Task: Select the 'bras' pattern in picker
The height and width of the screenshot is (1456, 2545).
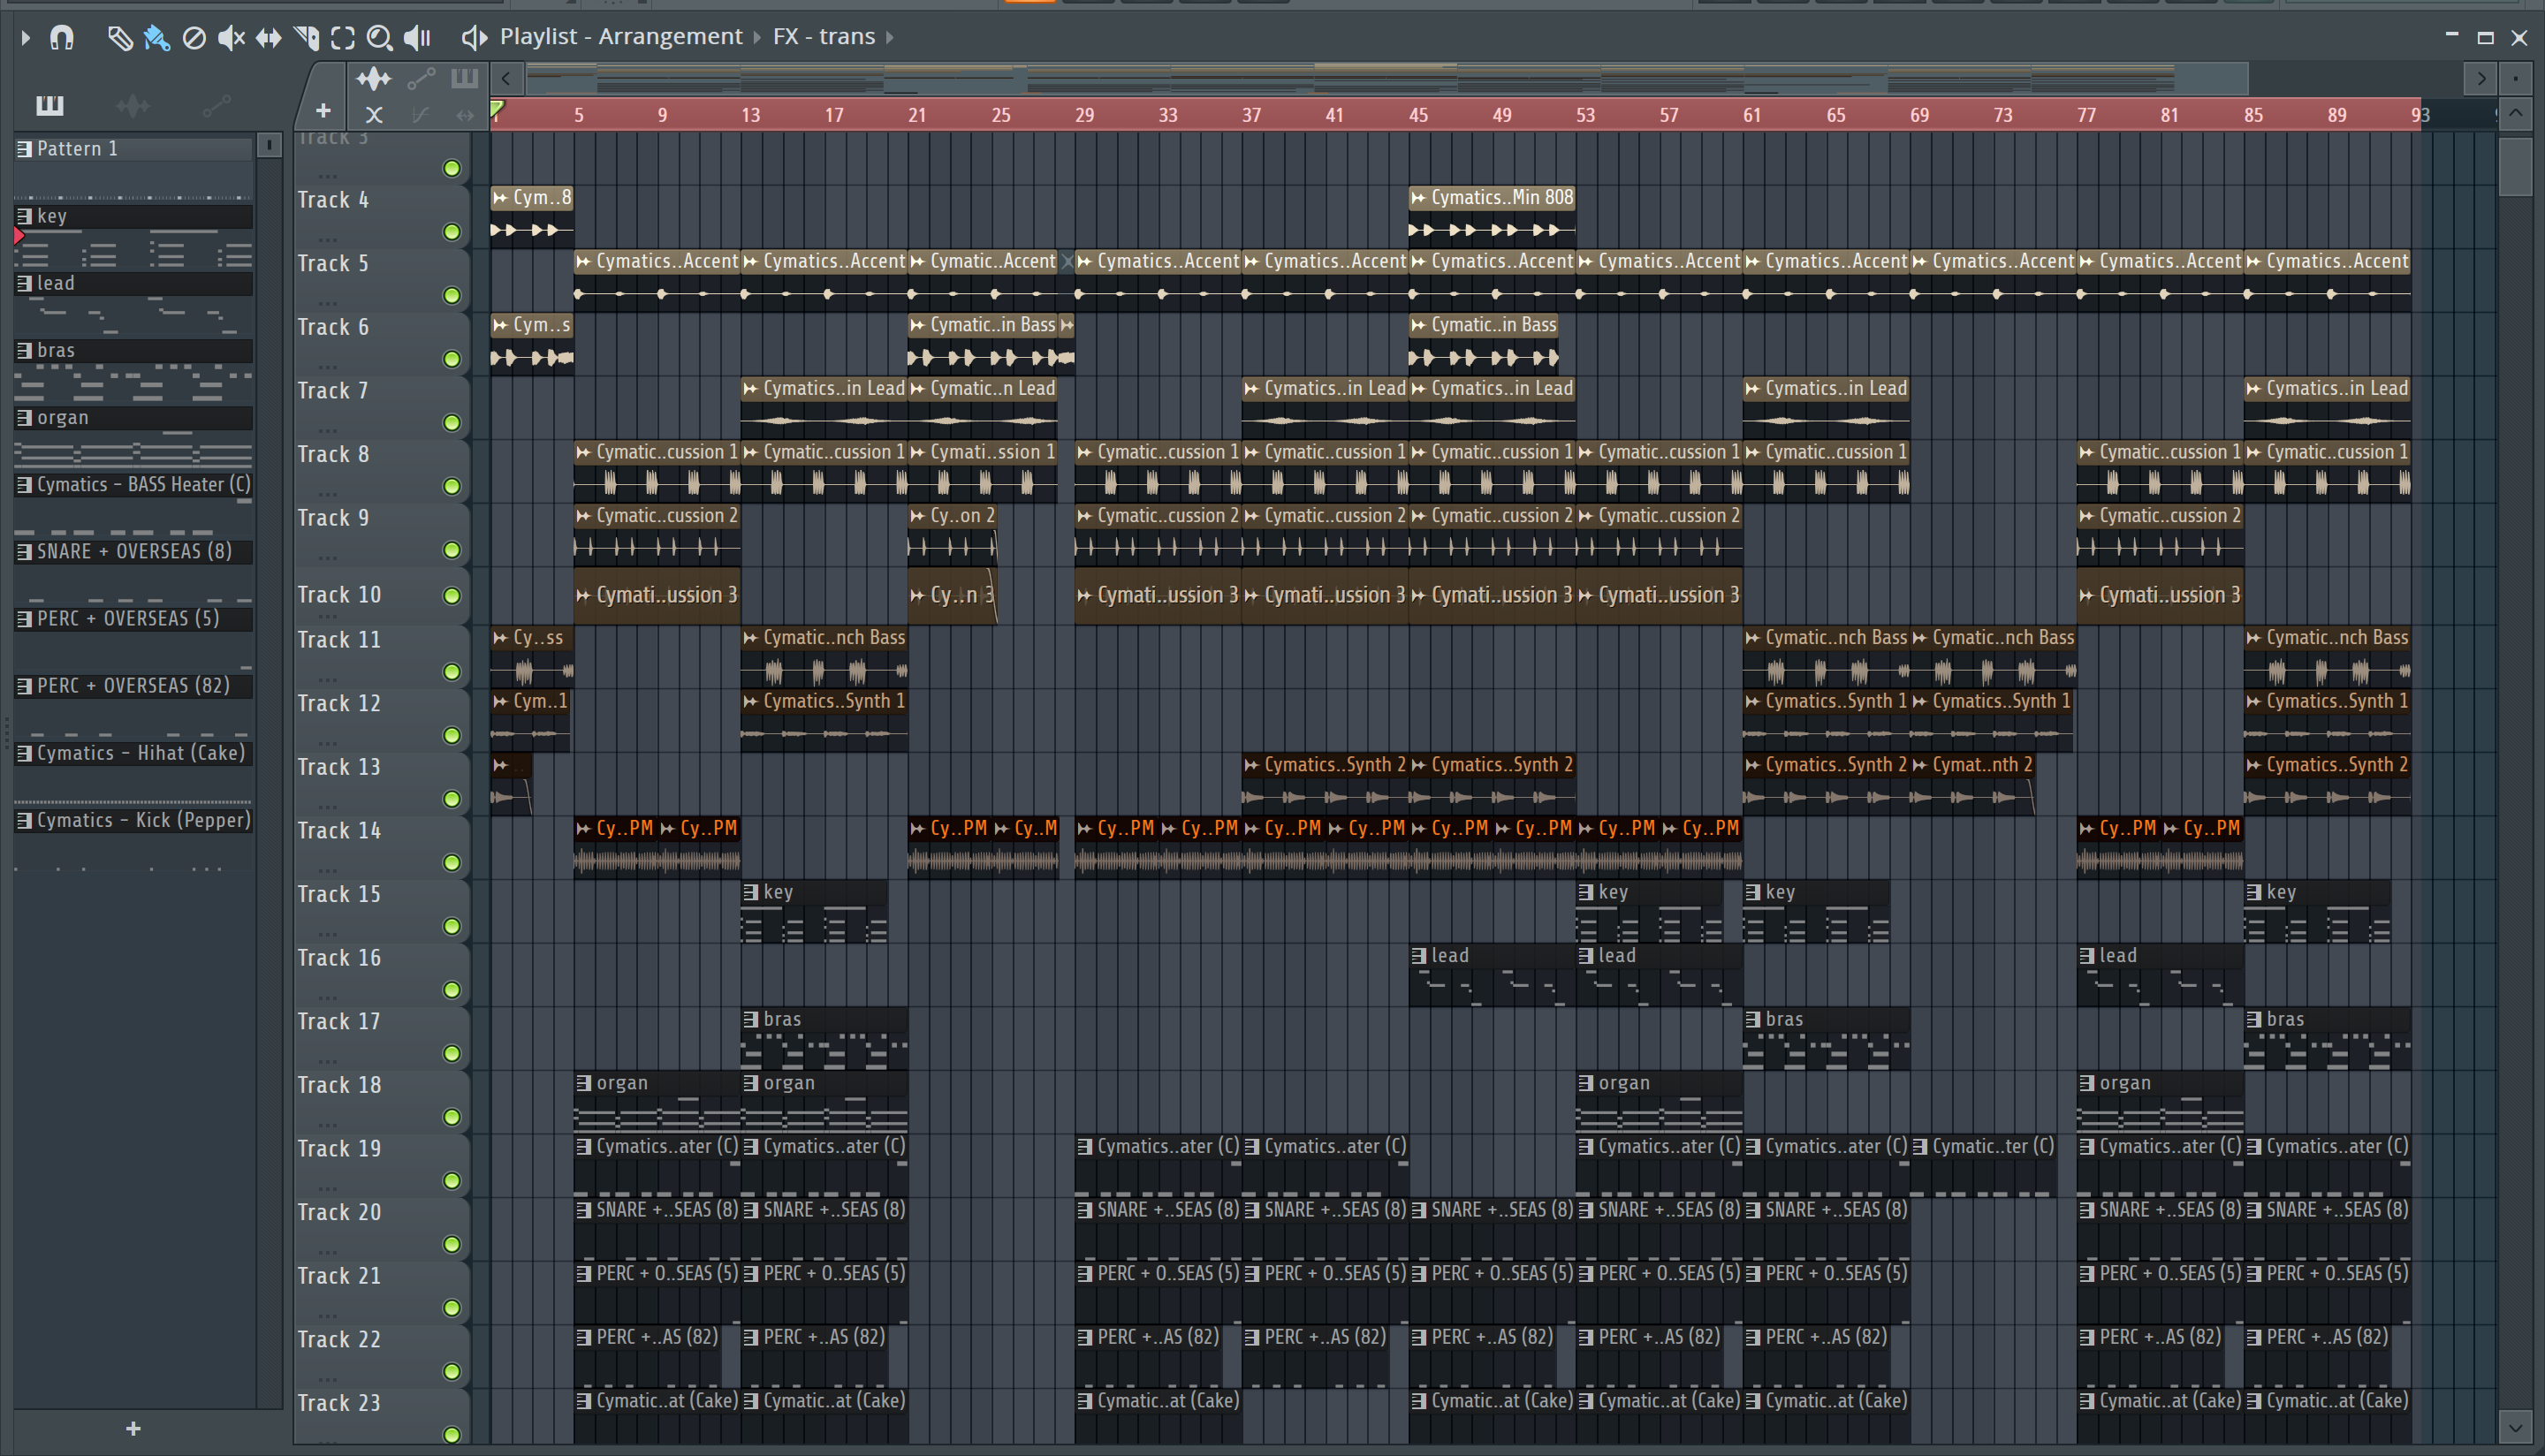Action: click(x=134, y=350)
